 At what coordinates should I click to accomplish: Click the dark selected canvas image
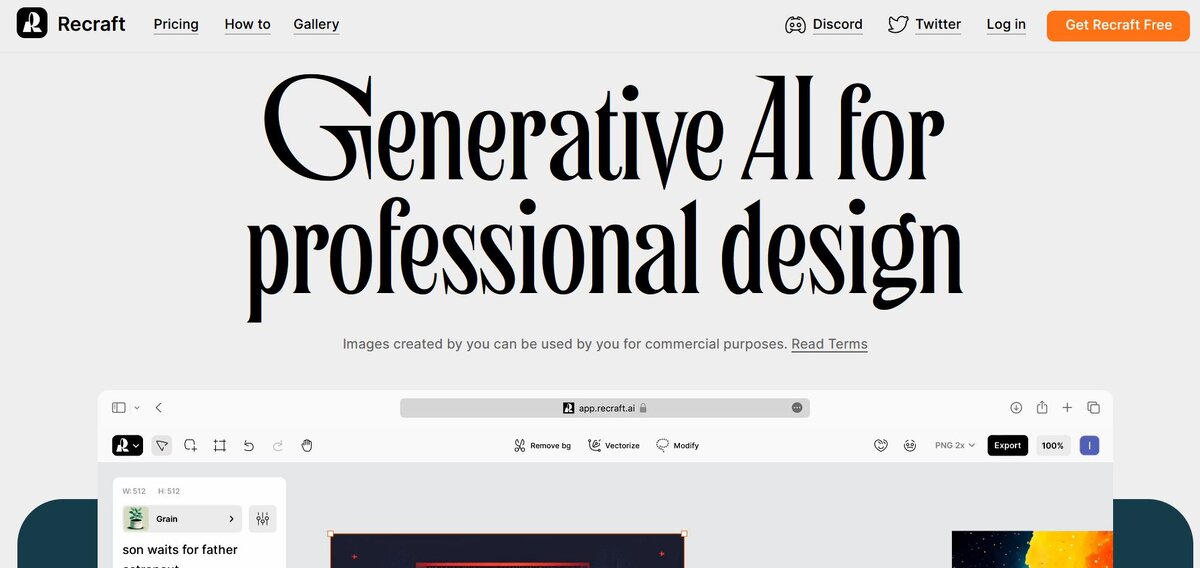507,552
